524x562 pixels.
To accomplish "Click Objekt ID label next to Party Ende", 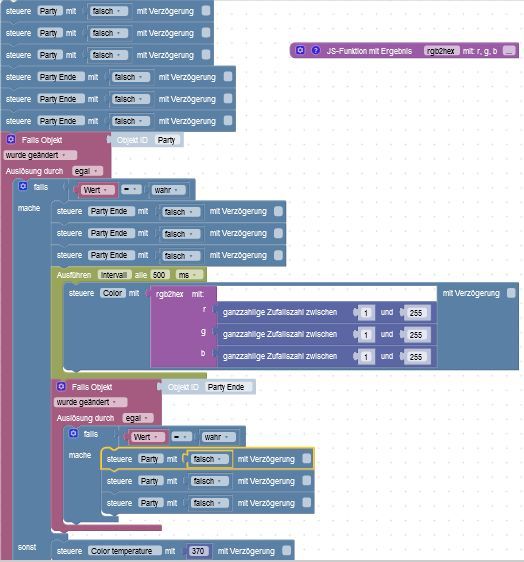I will (x=183, y=387).
